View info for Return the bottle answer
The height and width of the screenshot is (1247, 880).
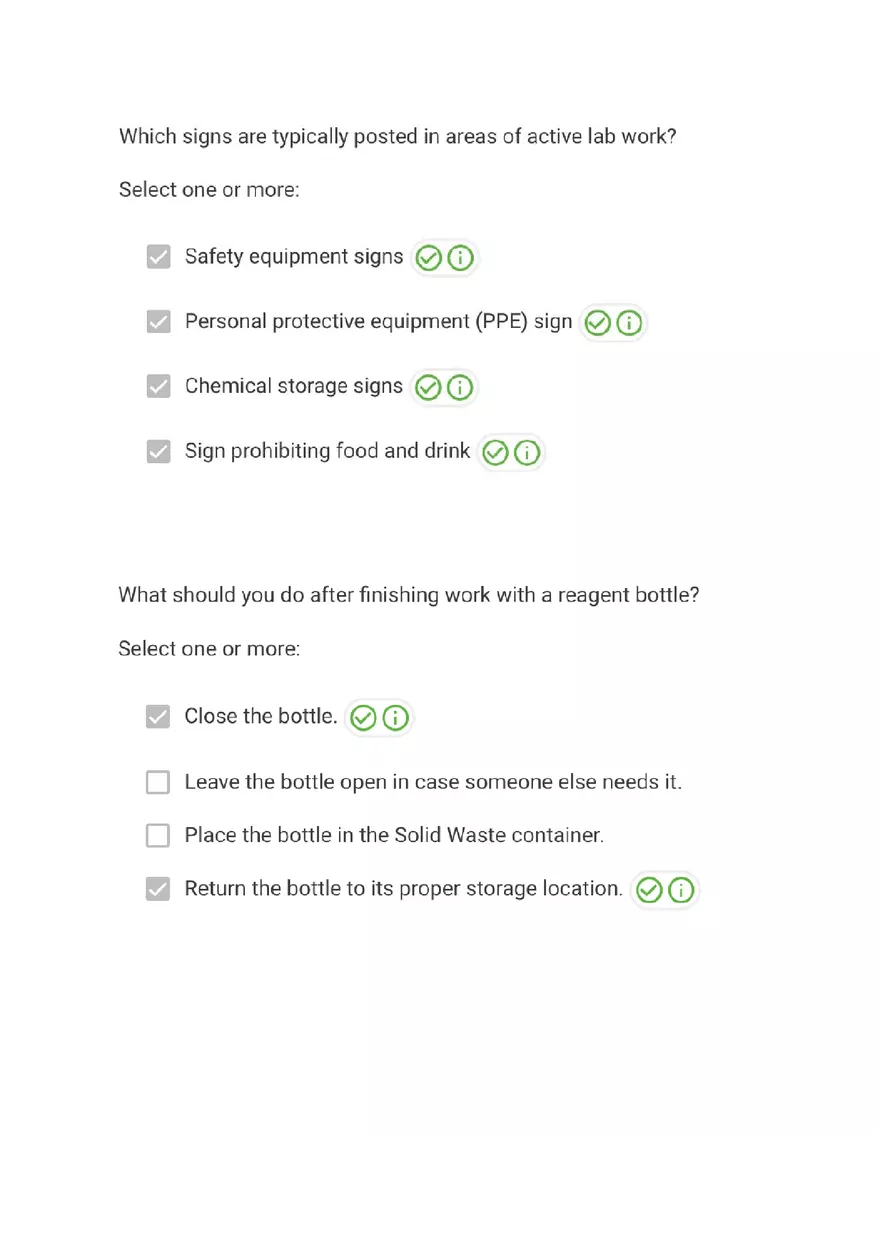pos(680,889)
